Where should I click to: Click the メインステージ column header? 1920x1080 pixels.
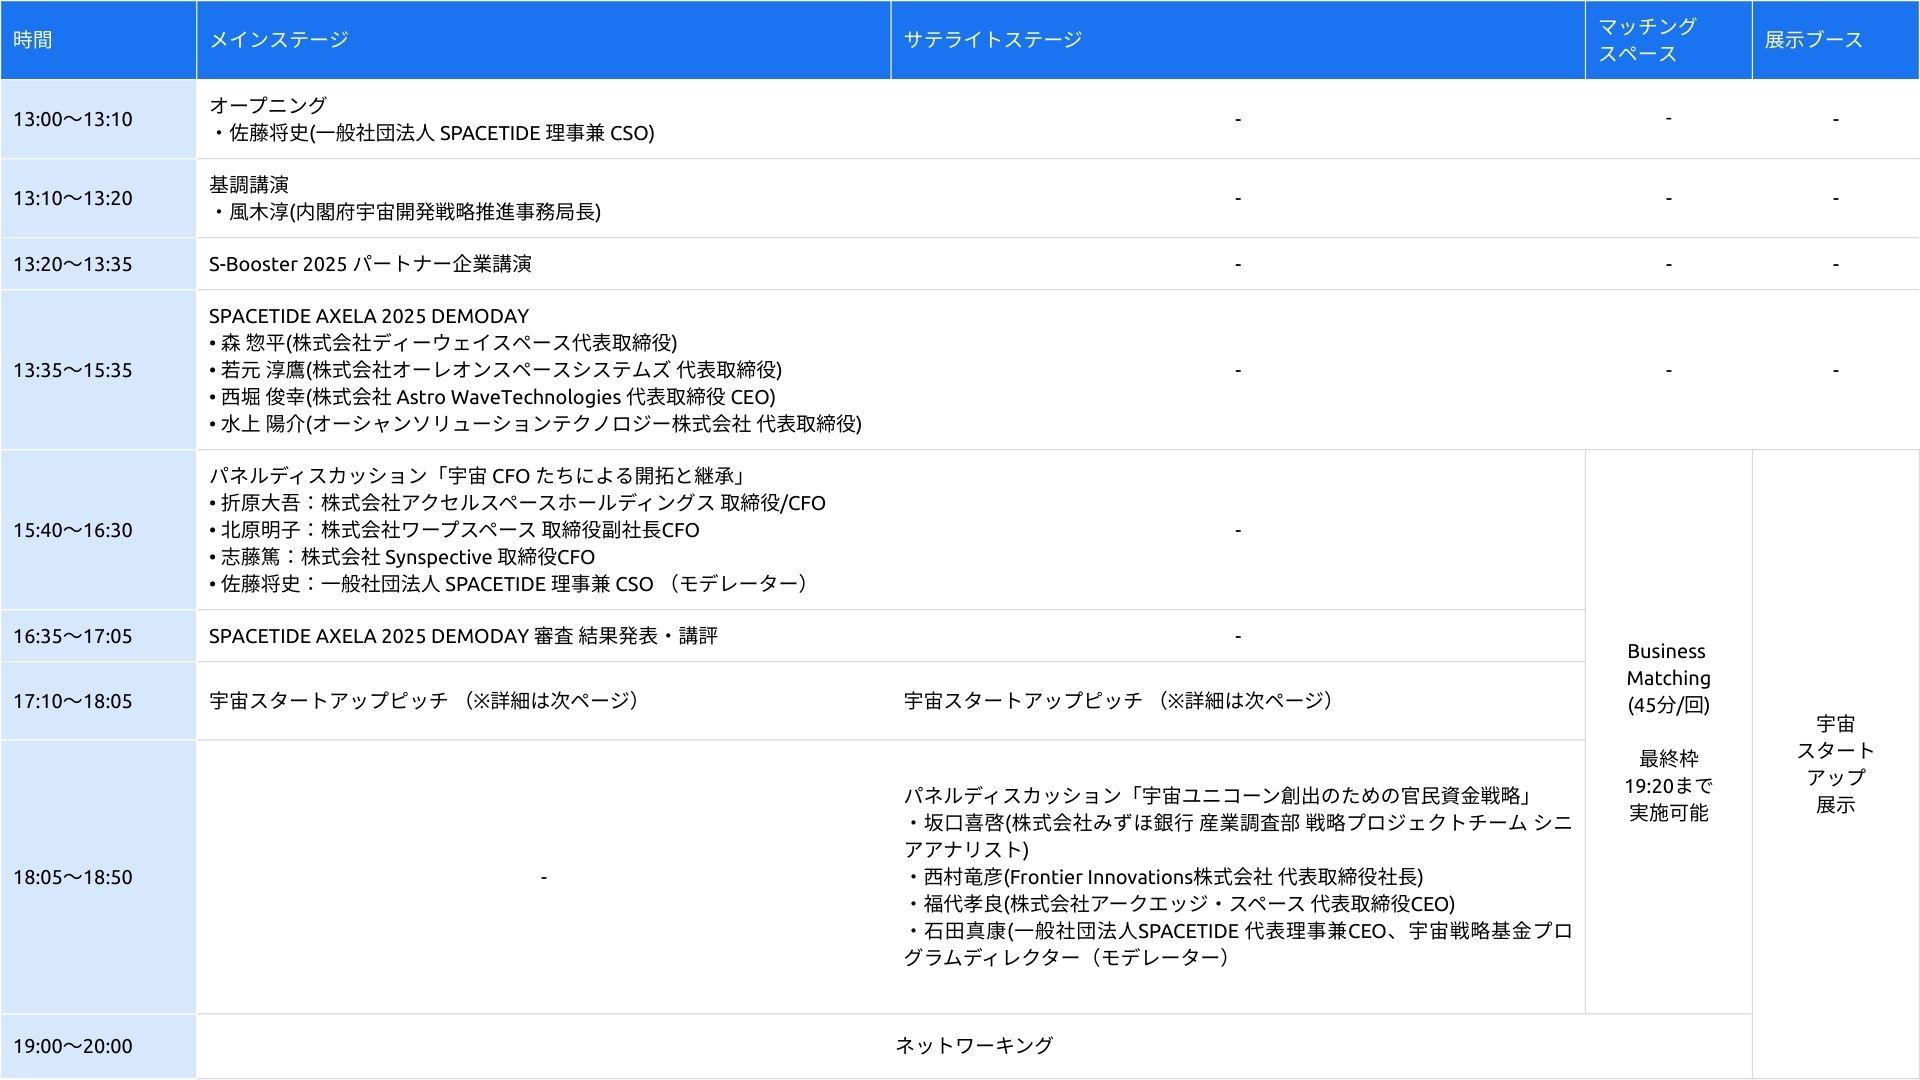click(543, 40)
